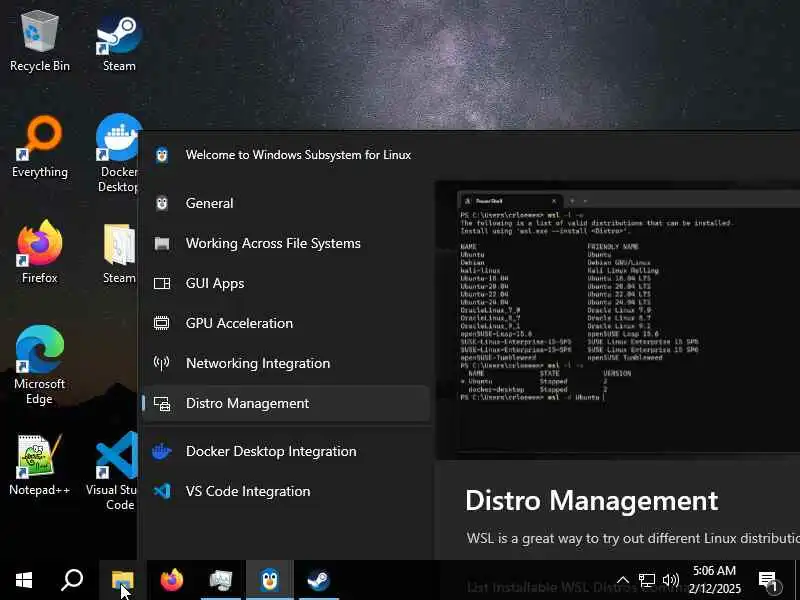Open the notification center
800x600 pixels.
[768, 581]
